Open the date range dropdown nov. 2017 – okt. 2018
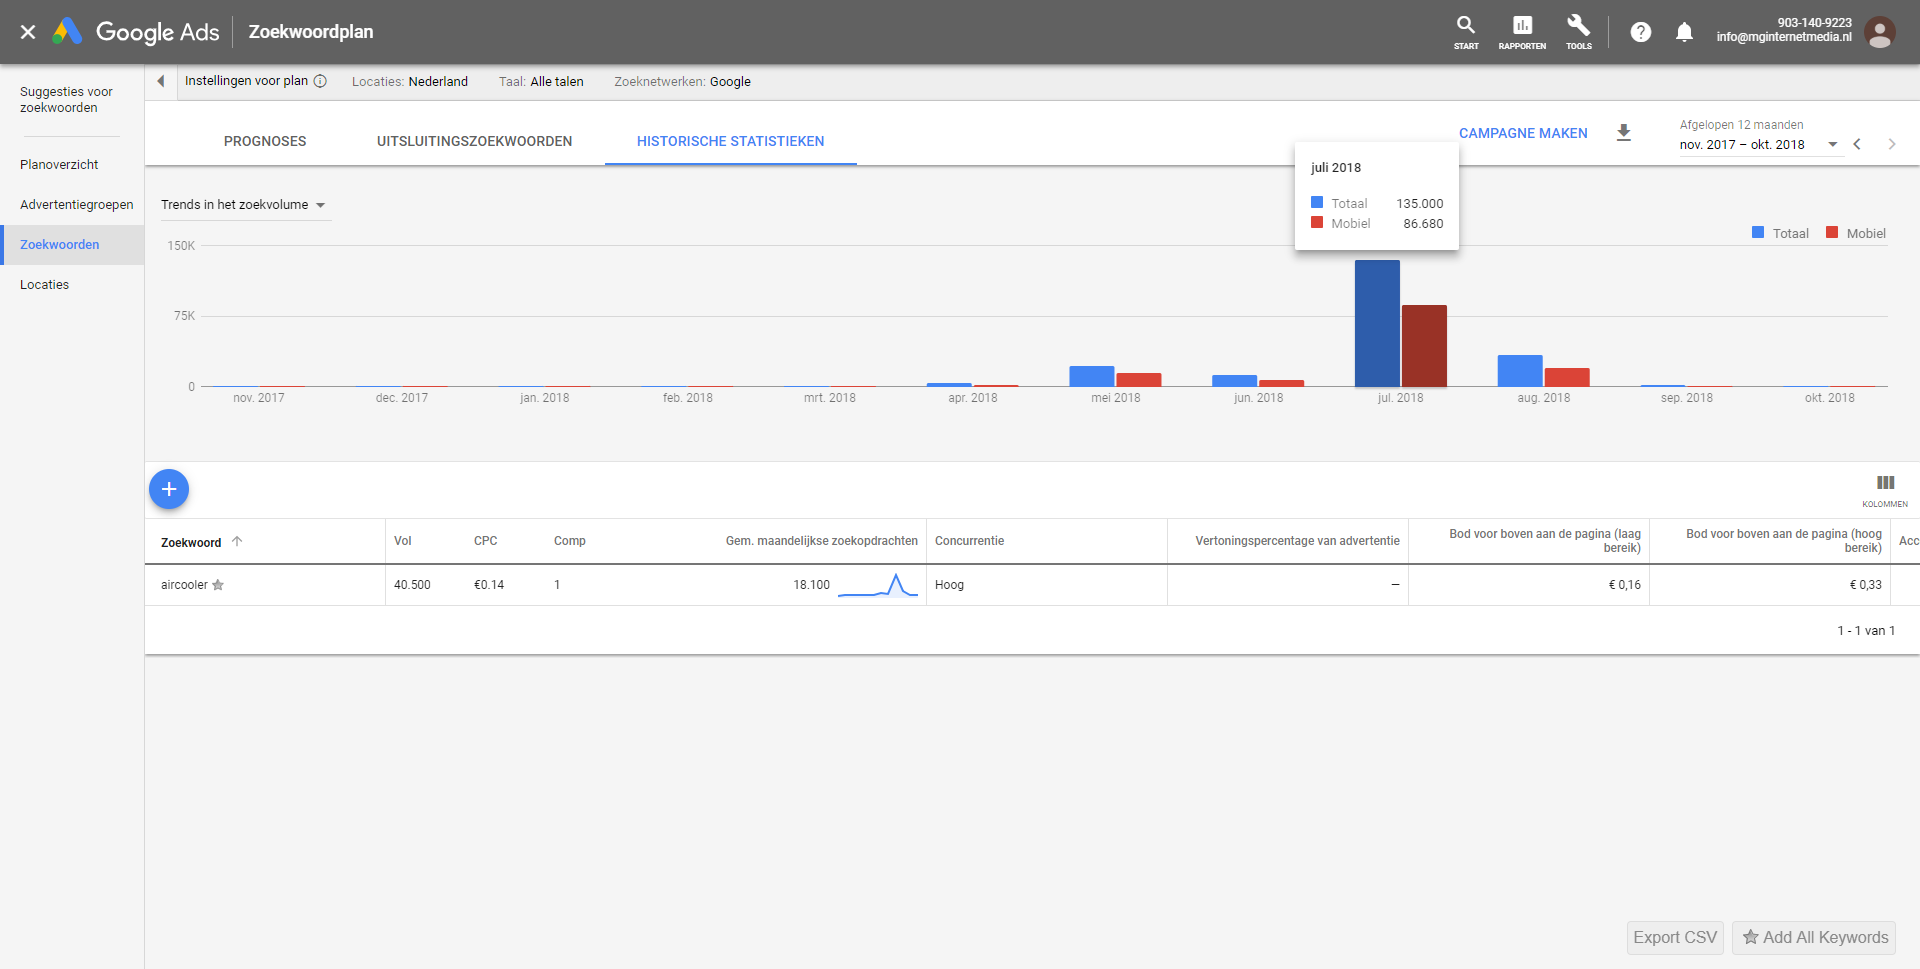Viewport: 1920px width, 969px height. 1759,144
